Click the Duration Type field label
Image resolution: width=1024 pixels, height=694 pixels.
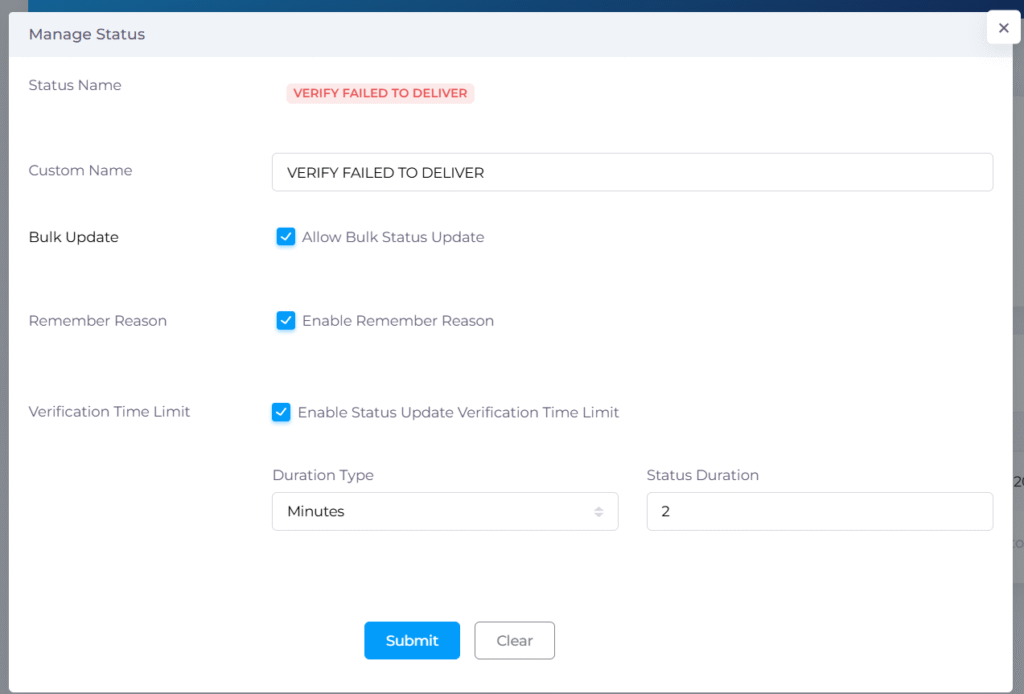323,475
